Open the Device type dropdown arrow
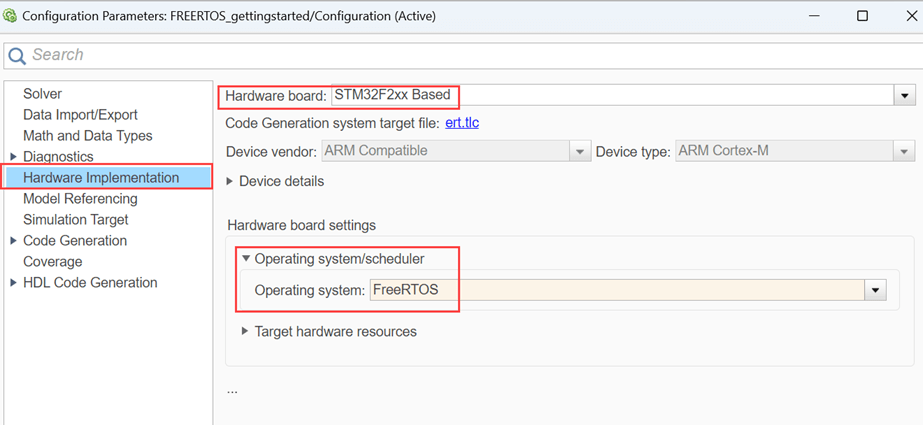 coord(904,151)
